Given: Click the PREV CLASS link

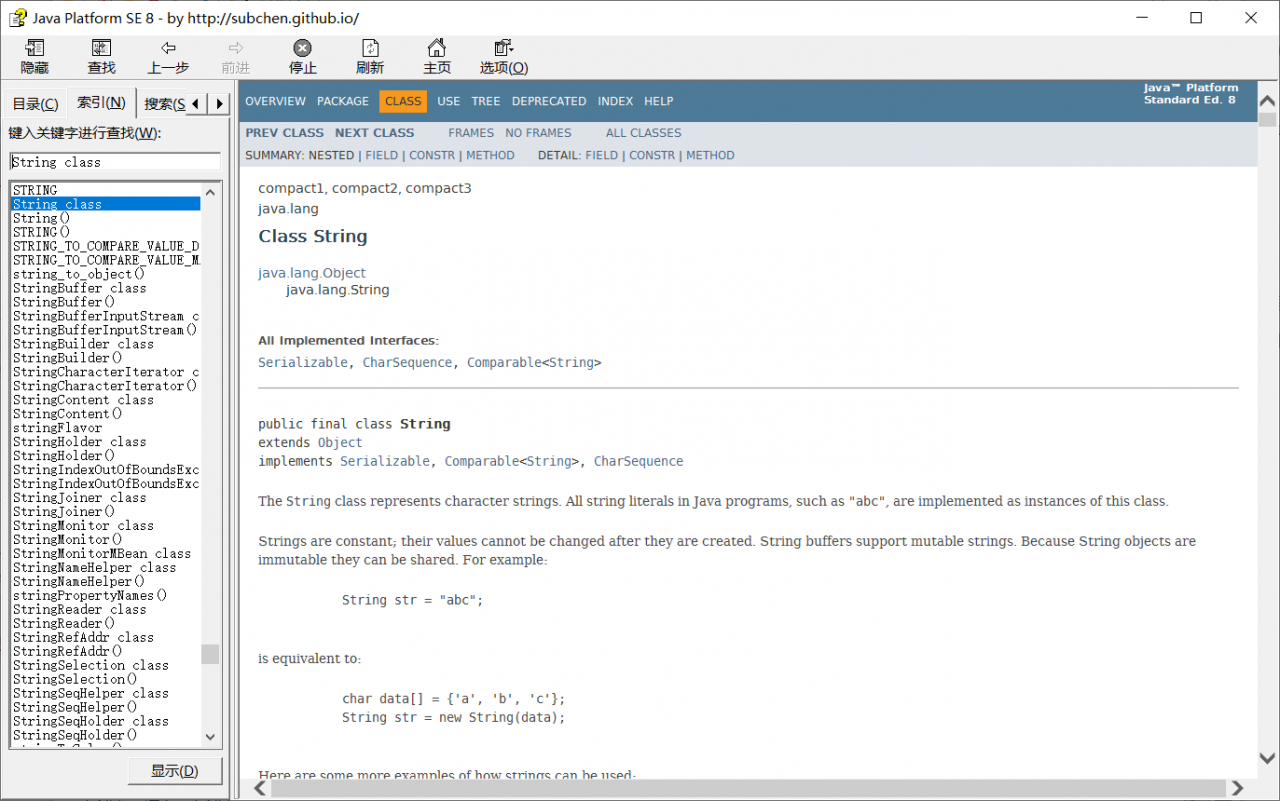Looking at the screenshot, I should [x=285, y=133].
